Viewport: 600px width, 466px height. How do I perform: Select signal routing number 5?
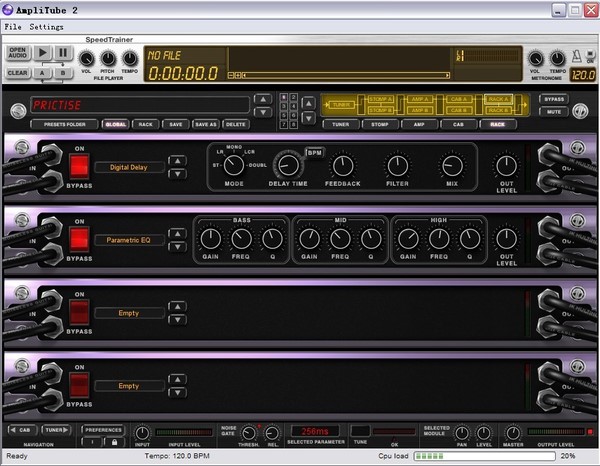click(284, 115)
